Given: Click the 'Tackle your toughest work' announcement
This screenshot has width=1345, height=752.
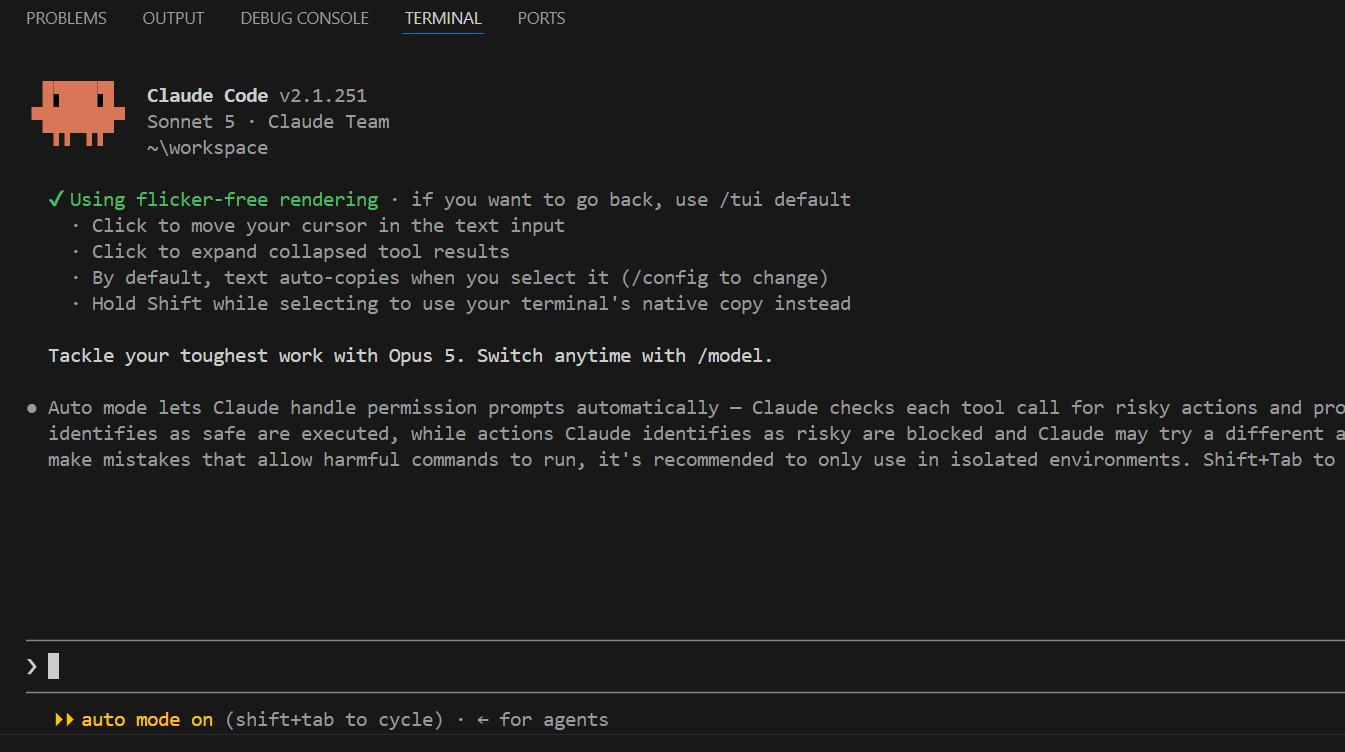Looking at the screenshot, I should 411,356.
